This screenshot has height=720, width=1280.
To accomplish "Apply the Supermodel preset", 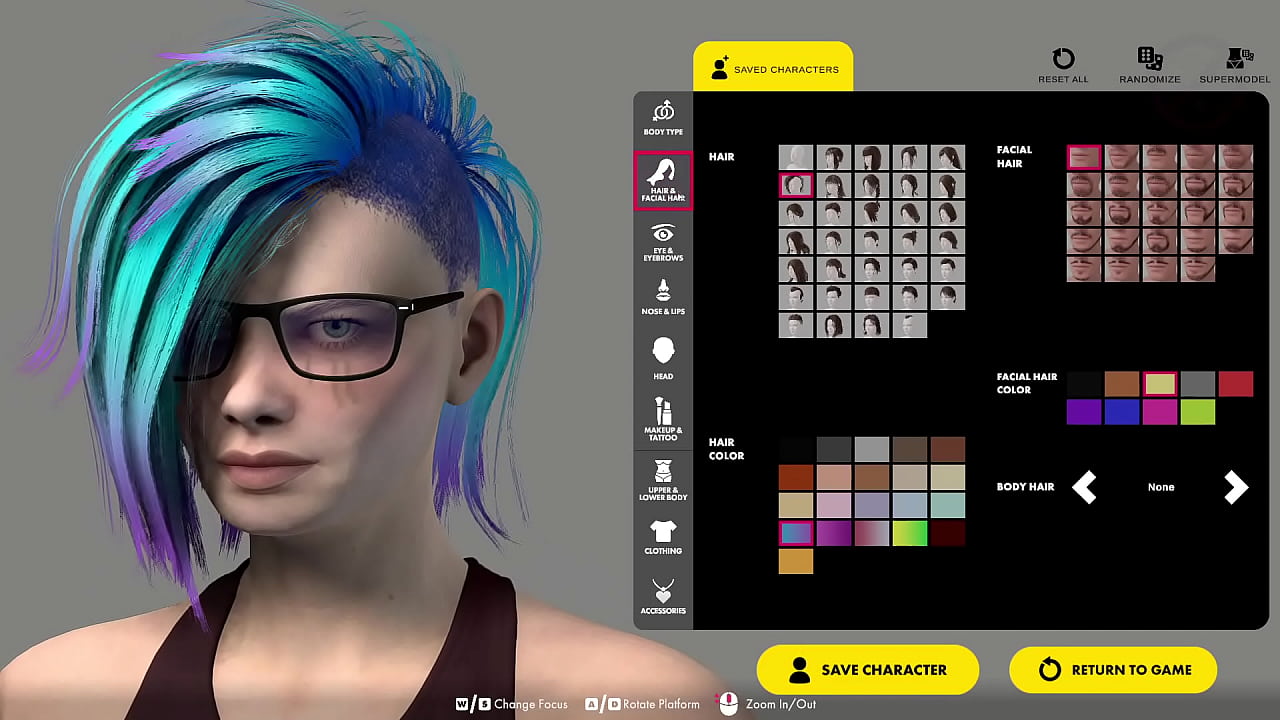I will (1234, 65).
